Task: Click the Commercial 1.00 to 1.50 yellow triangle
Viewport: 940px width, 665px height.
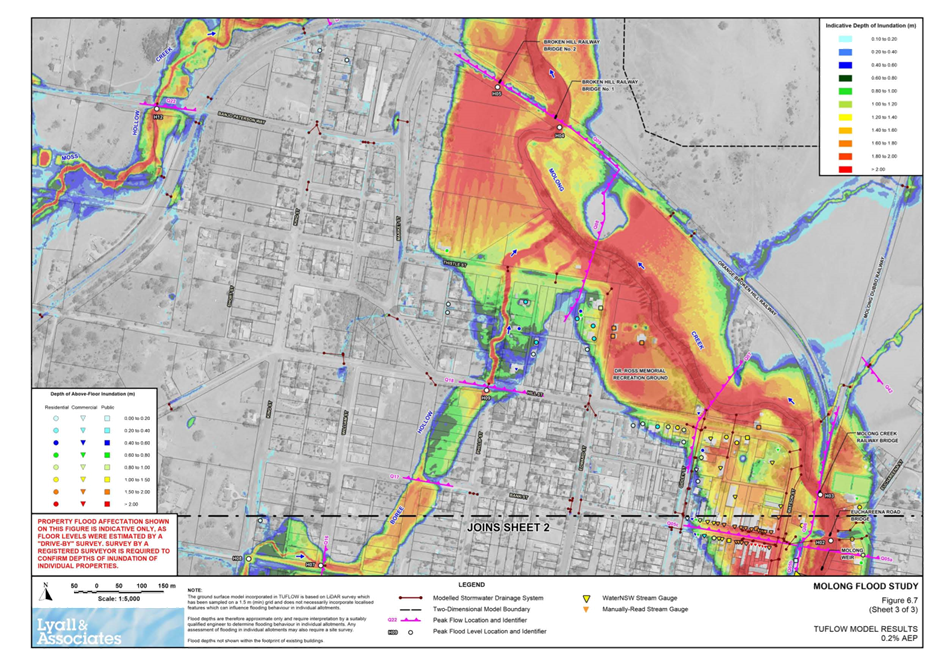Action: [x=83, y=480]
